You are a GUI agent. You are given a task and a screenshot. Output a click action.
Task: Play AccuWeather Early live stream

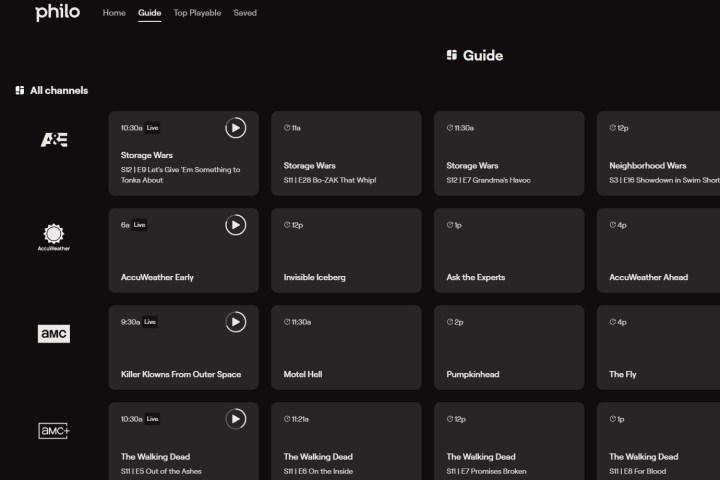click(x=235, y=225)
